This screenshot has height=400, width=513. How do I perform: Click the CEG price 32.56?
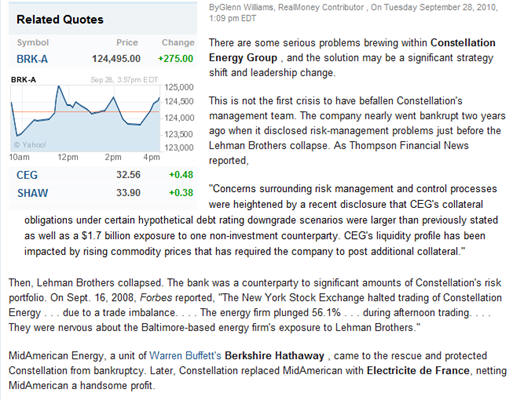128,175
